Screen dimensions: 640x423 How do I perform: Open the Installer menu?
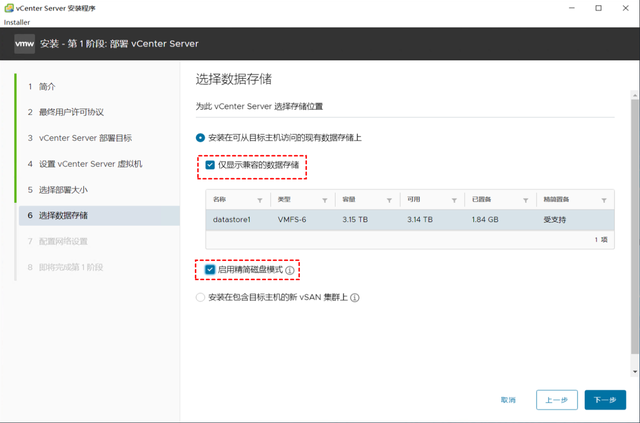pos(17,22)
